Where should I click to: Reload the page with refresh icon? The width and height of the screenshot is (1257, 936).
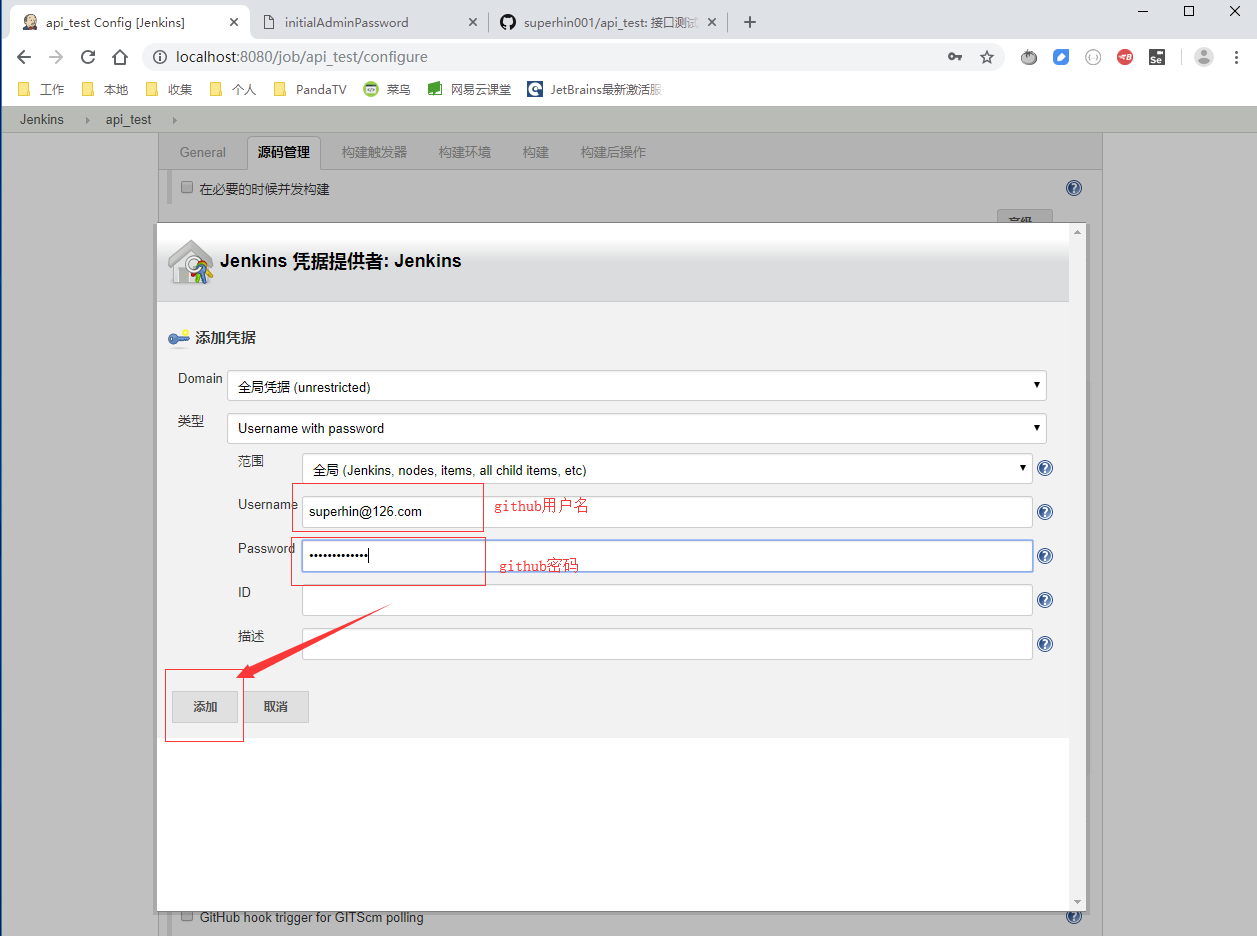88,57
